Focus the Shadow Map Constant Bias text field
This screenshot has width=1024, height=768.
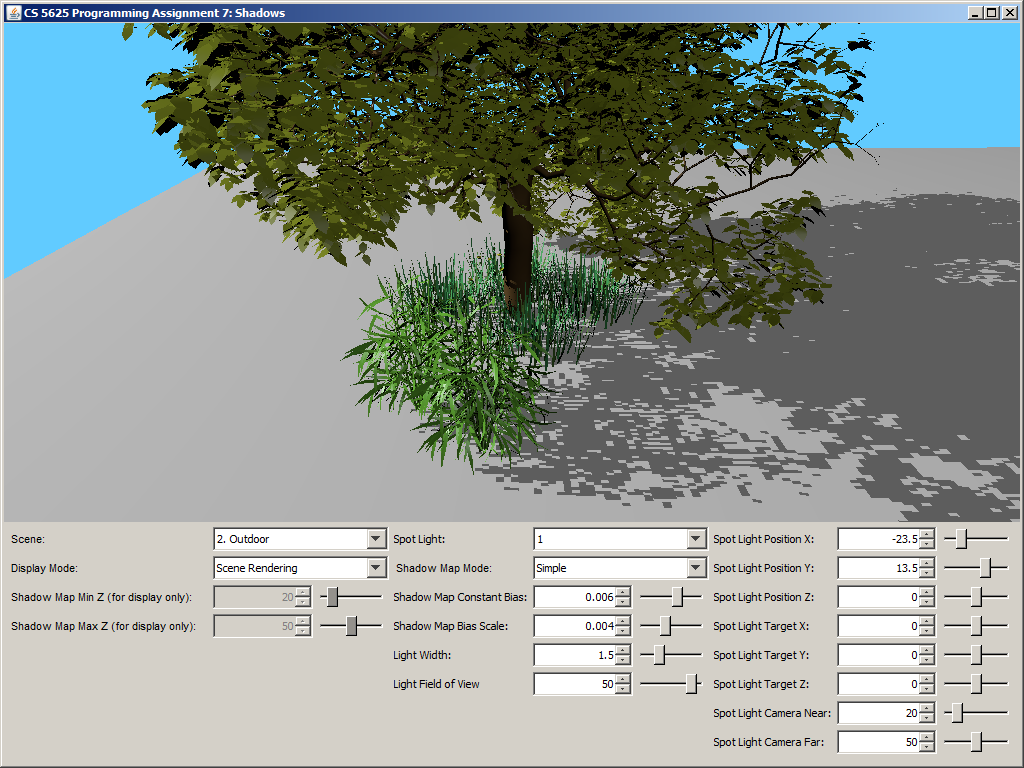pos(574,597)
